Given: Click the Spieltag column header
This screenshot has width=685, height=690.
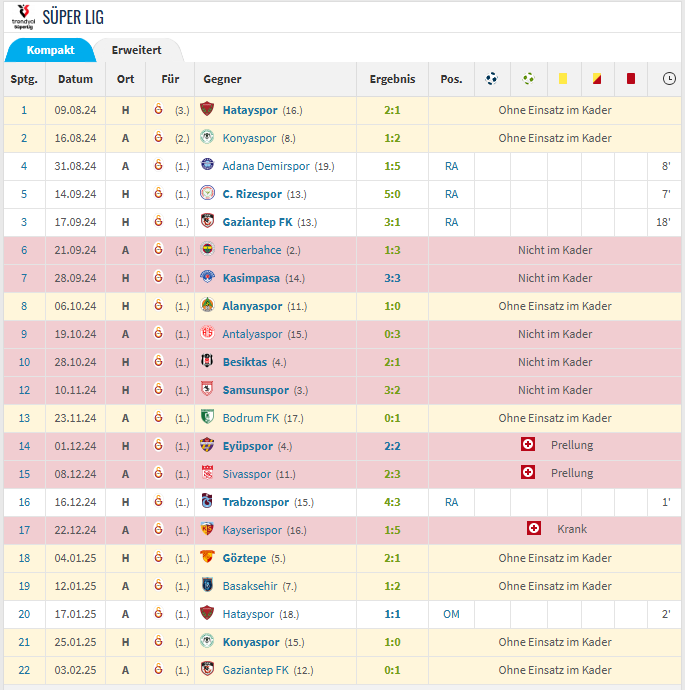Looking at the screenshot, I should tap(24, 79).
